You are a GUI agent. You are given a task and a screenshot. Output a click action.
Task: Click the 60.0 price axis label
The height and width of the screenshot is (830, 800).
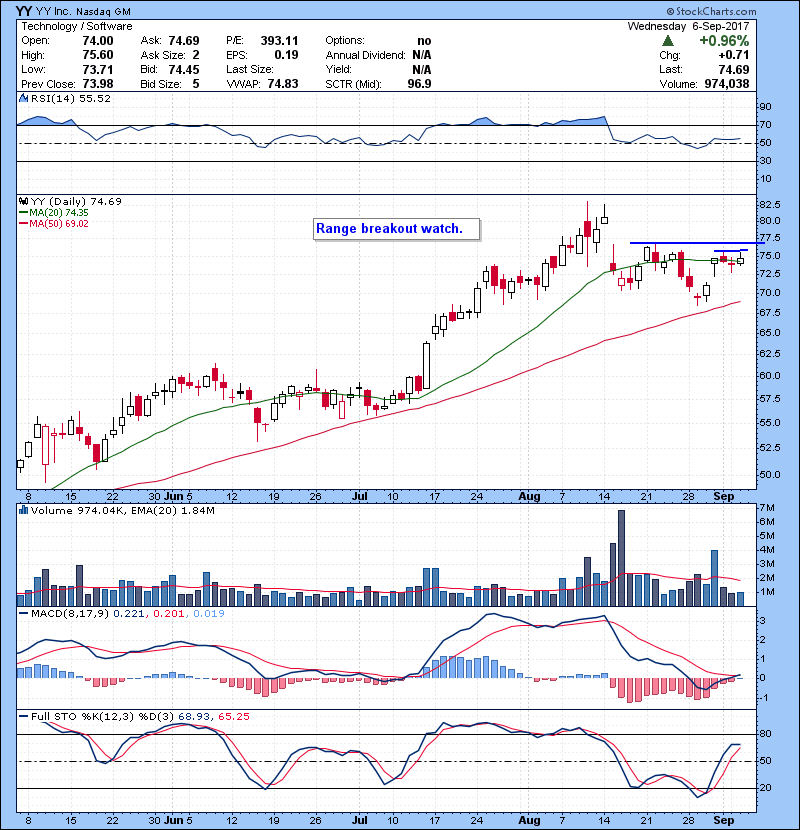pos(770,376)
